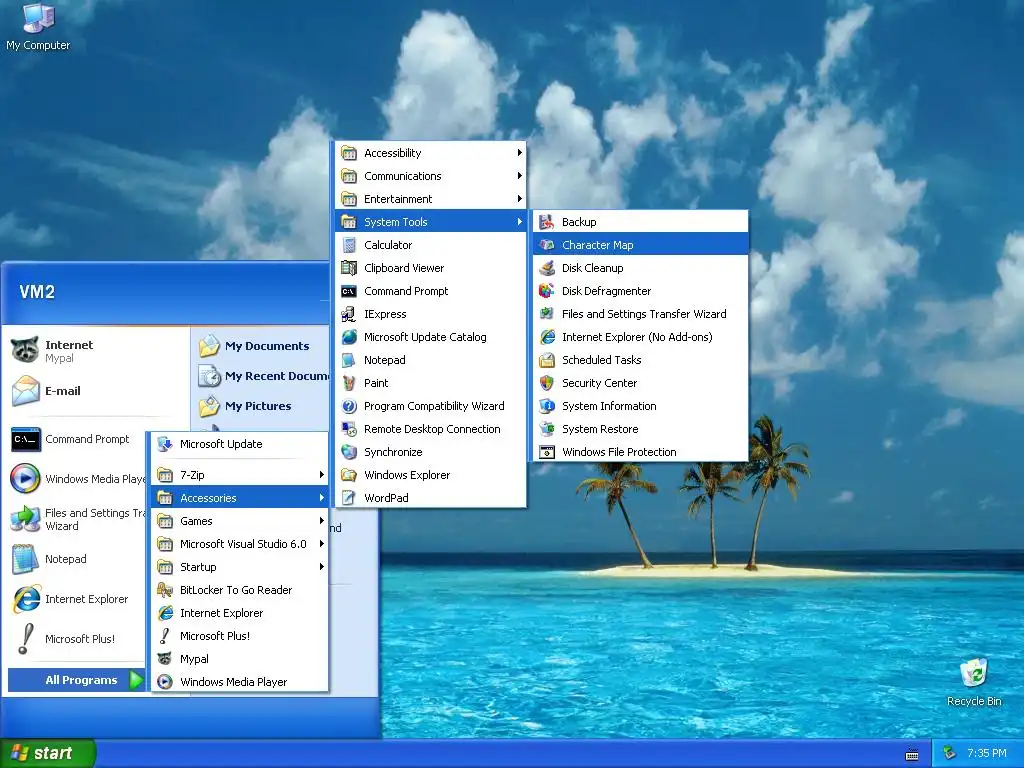Select Windows File Protection entry
1024x768 pixels.
(641, 452)
